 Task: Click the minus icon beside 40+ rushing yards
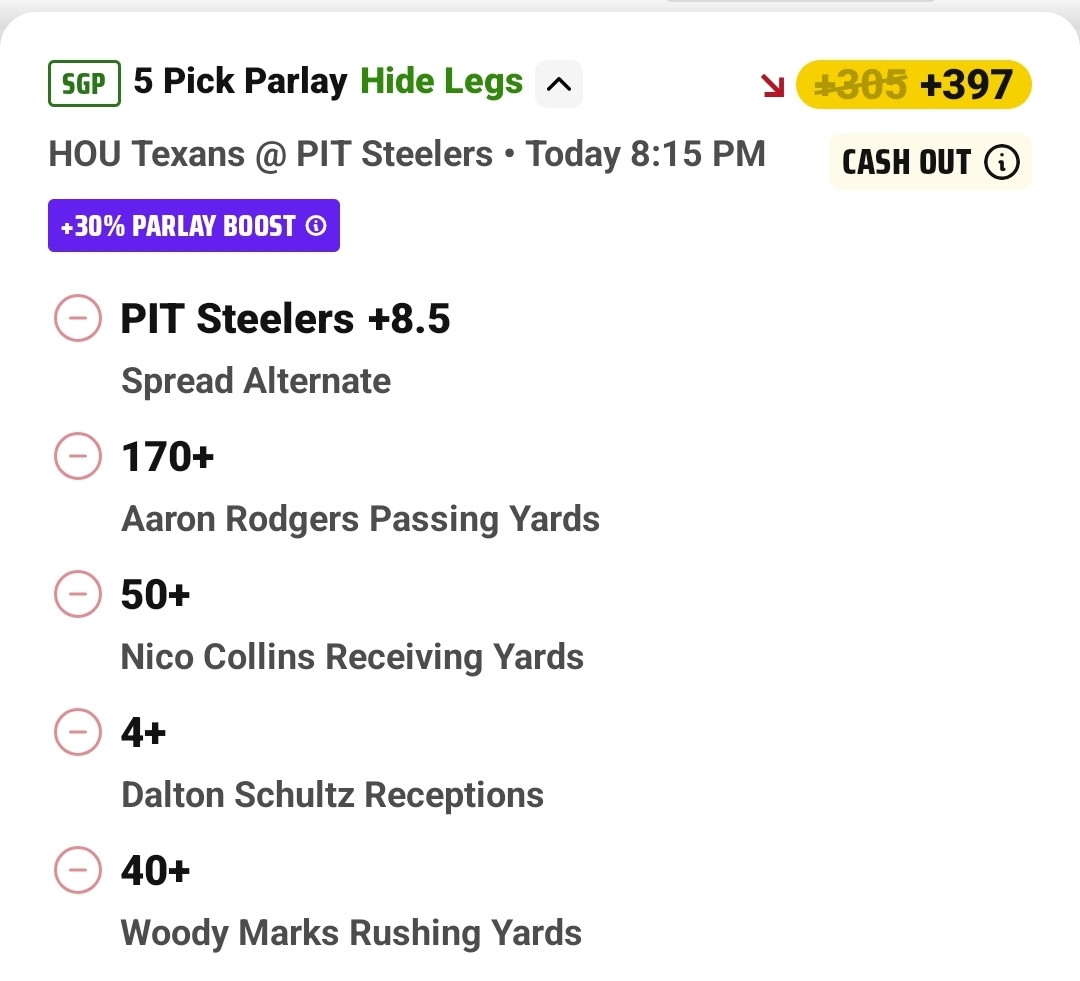click(77, 872)
